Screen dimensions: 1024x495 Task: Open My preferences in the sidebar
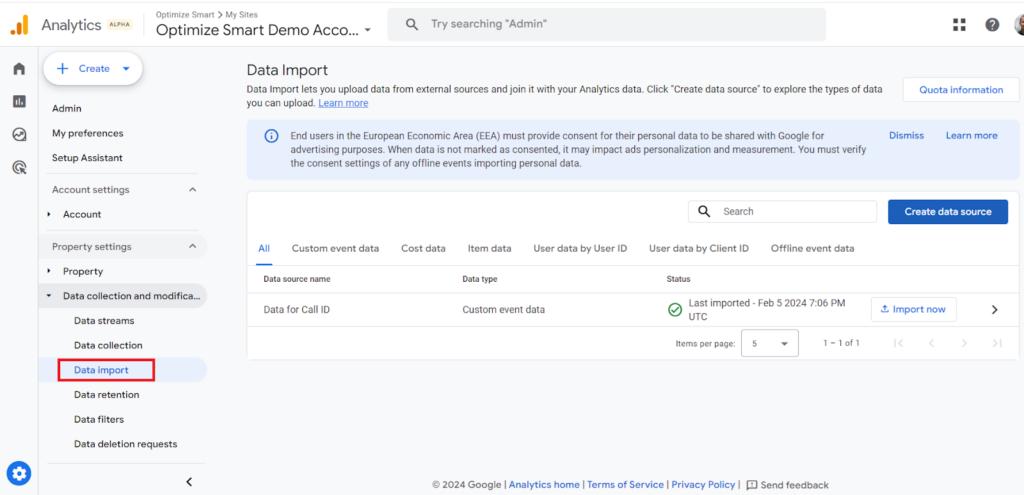(x=88, y=133)
